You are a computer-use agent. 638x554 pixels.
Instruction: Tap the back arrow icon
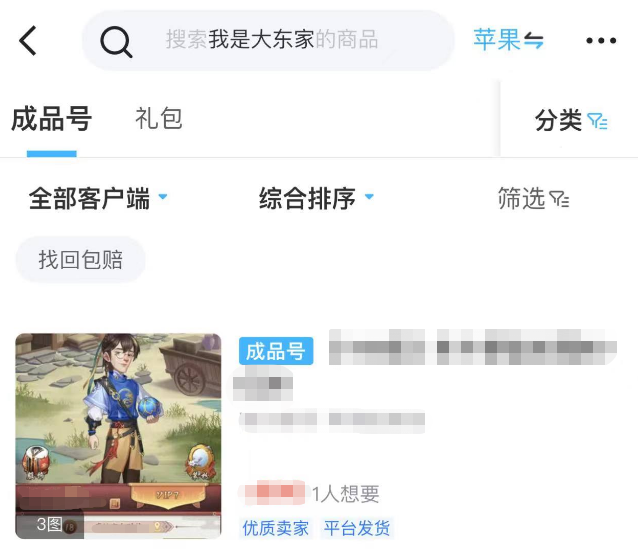[x=28, y=40]
